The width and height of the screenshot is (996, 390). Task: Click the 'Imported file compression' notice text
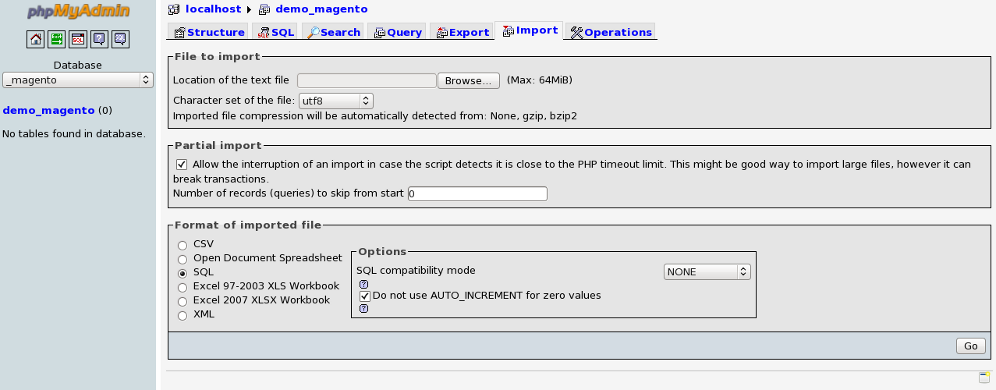coord(375,116)
